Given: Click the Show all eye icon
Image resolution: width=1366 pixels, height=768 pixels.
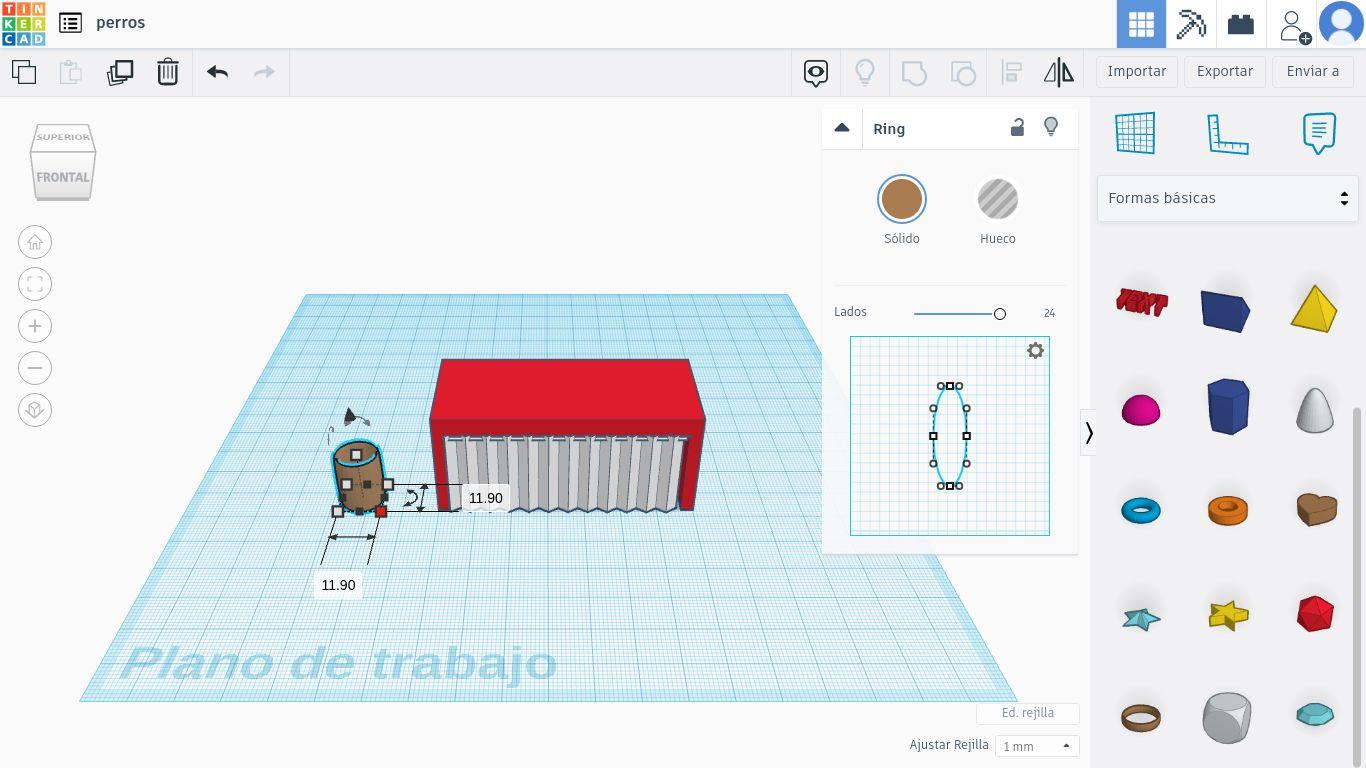Looking at the screenshot, I should [x=816, y=72].
